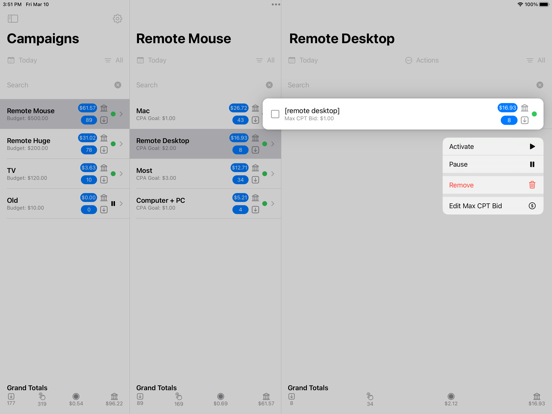The image size is (552, 414).
Task: Click the bank icon on the Remote Huge row
Action: 104,138
